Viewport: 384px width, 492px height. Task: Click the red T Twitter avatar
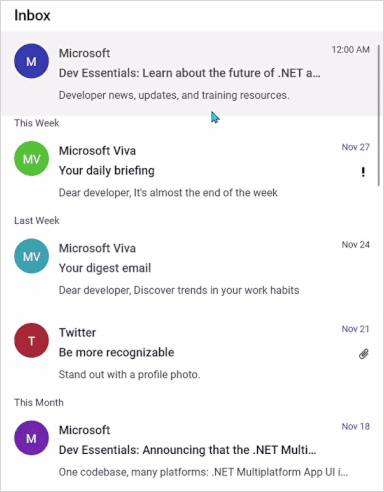[x=31, y=340]
